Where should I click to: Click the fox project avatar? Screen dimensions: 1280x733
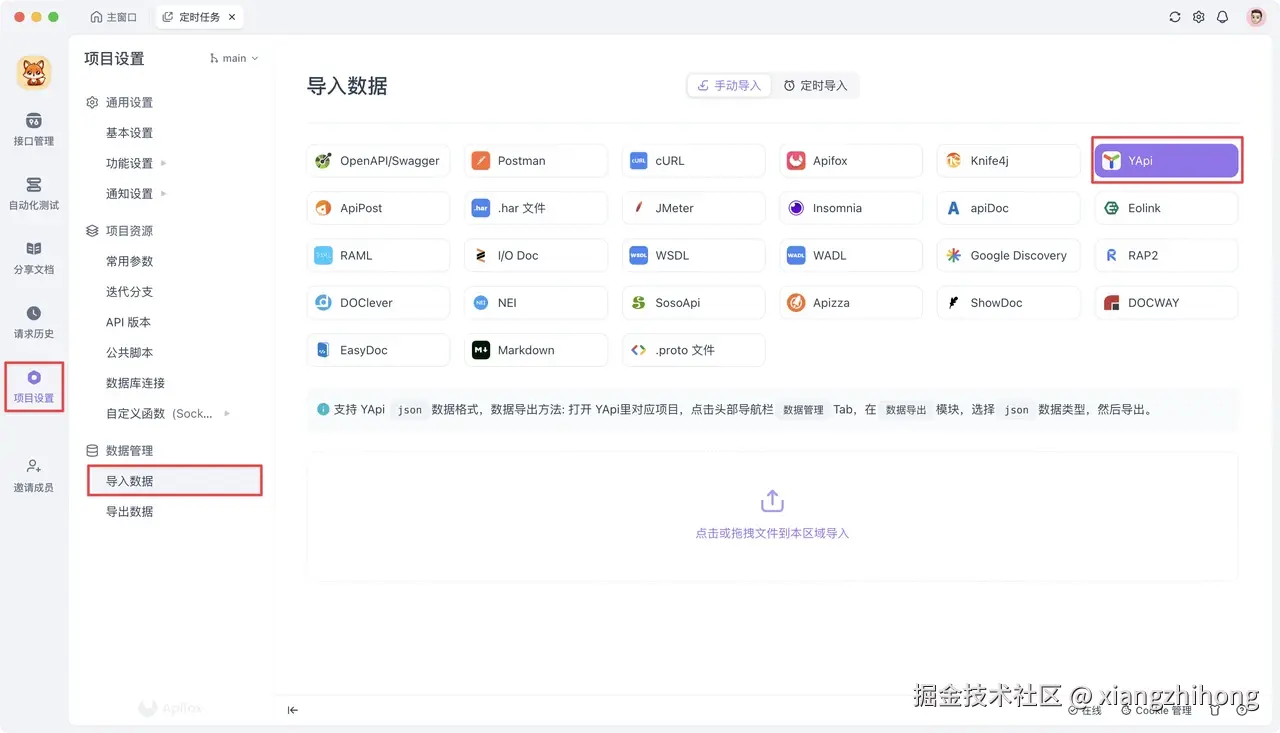[x=34, y=72]
